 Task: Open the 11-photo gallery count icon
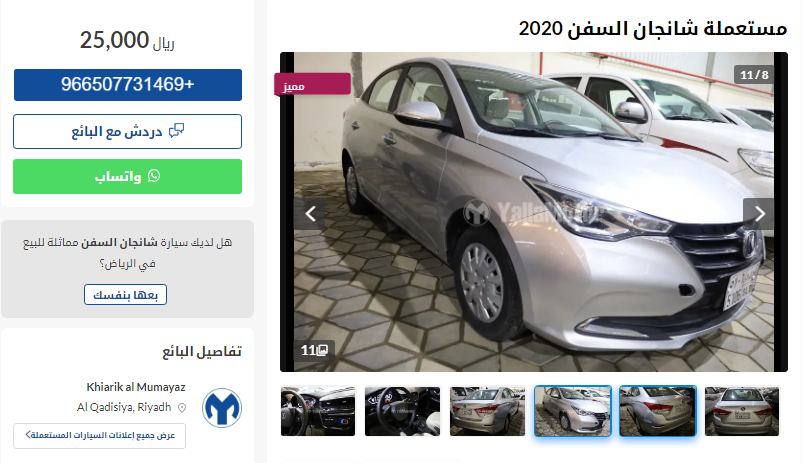point(314,350)
